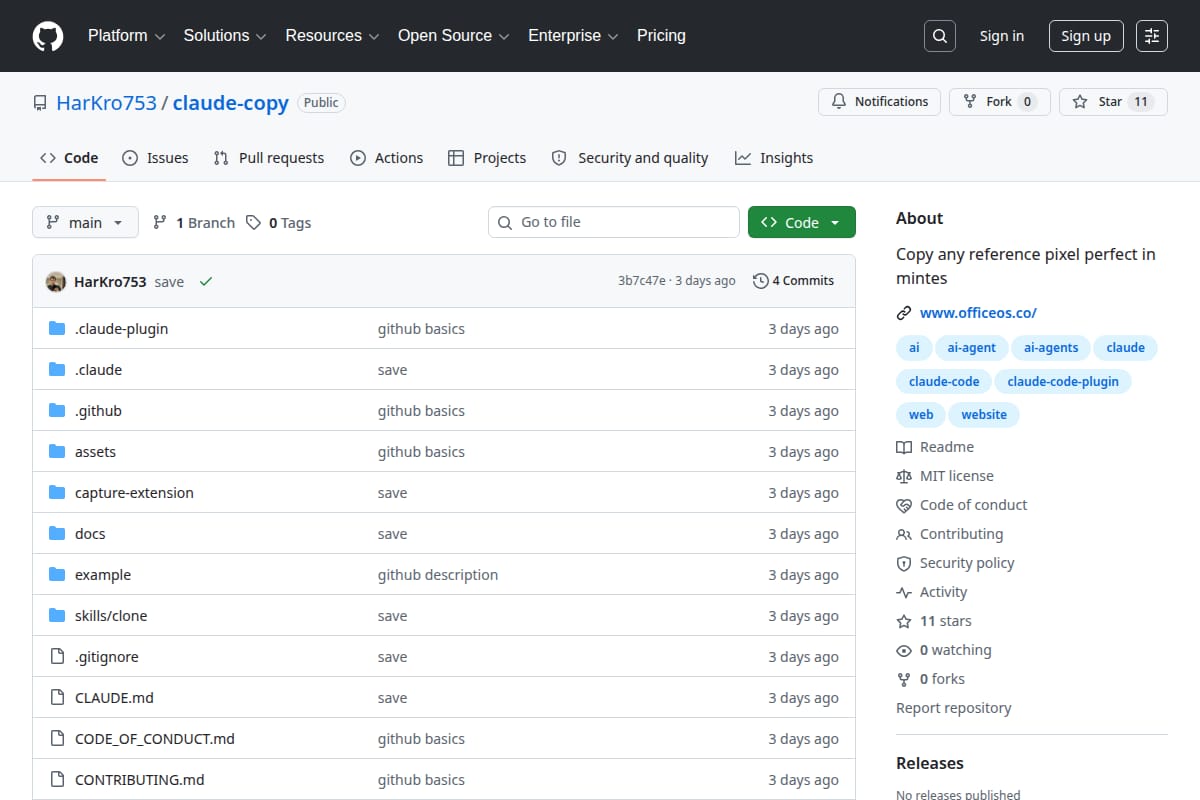Click the CLAUDE.md file icon
This screenshot has height=800, width=1200.
coord(57,698)
